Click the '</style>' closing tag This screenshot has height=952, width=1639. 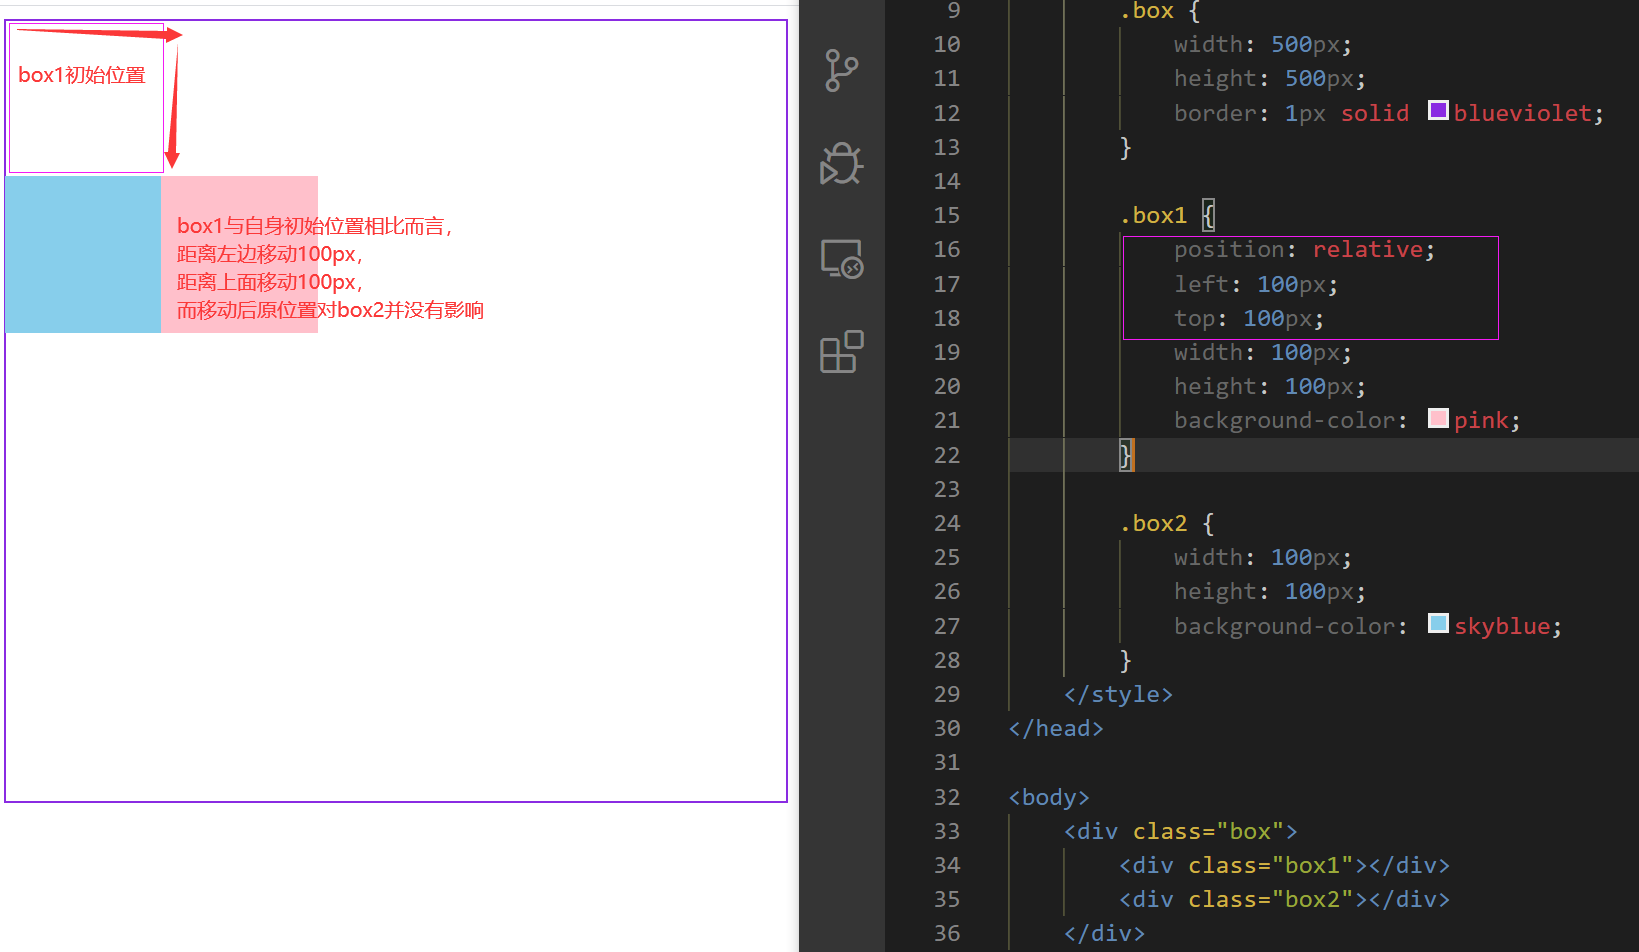[x=1118, y=694]
